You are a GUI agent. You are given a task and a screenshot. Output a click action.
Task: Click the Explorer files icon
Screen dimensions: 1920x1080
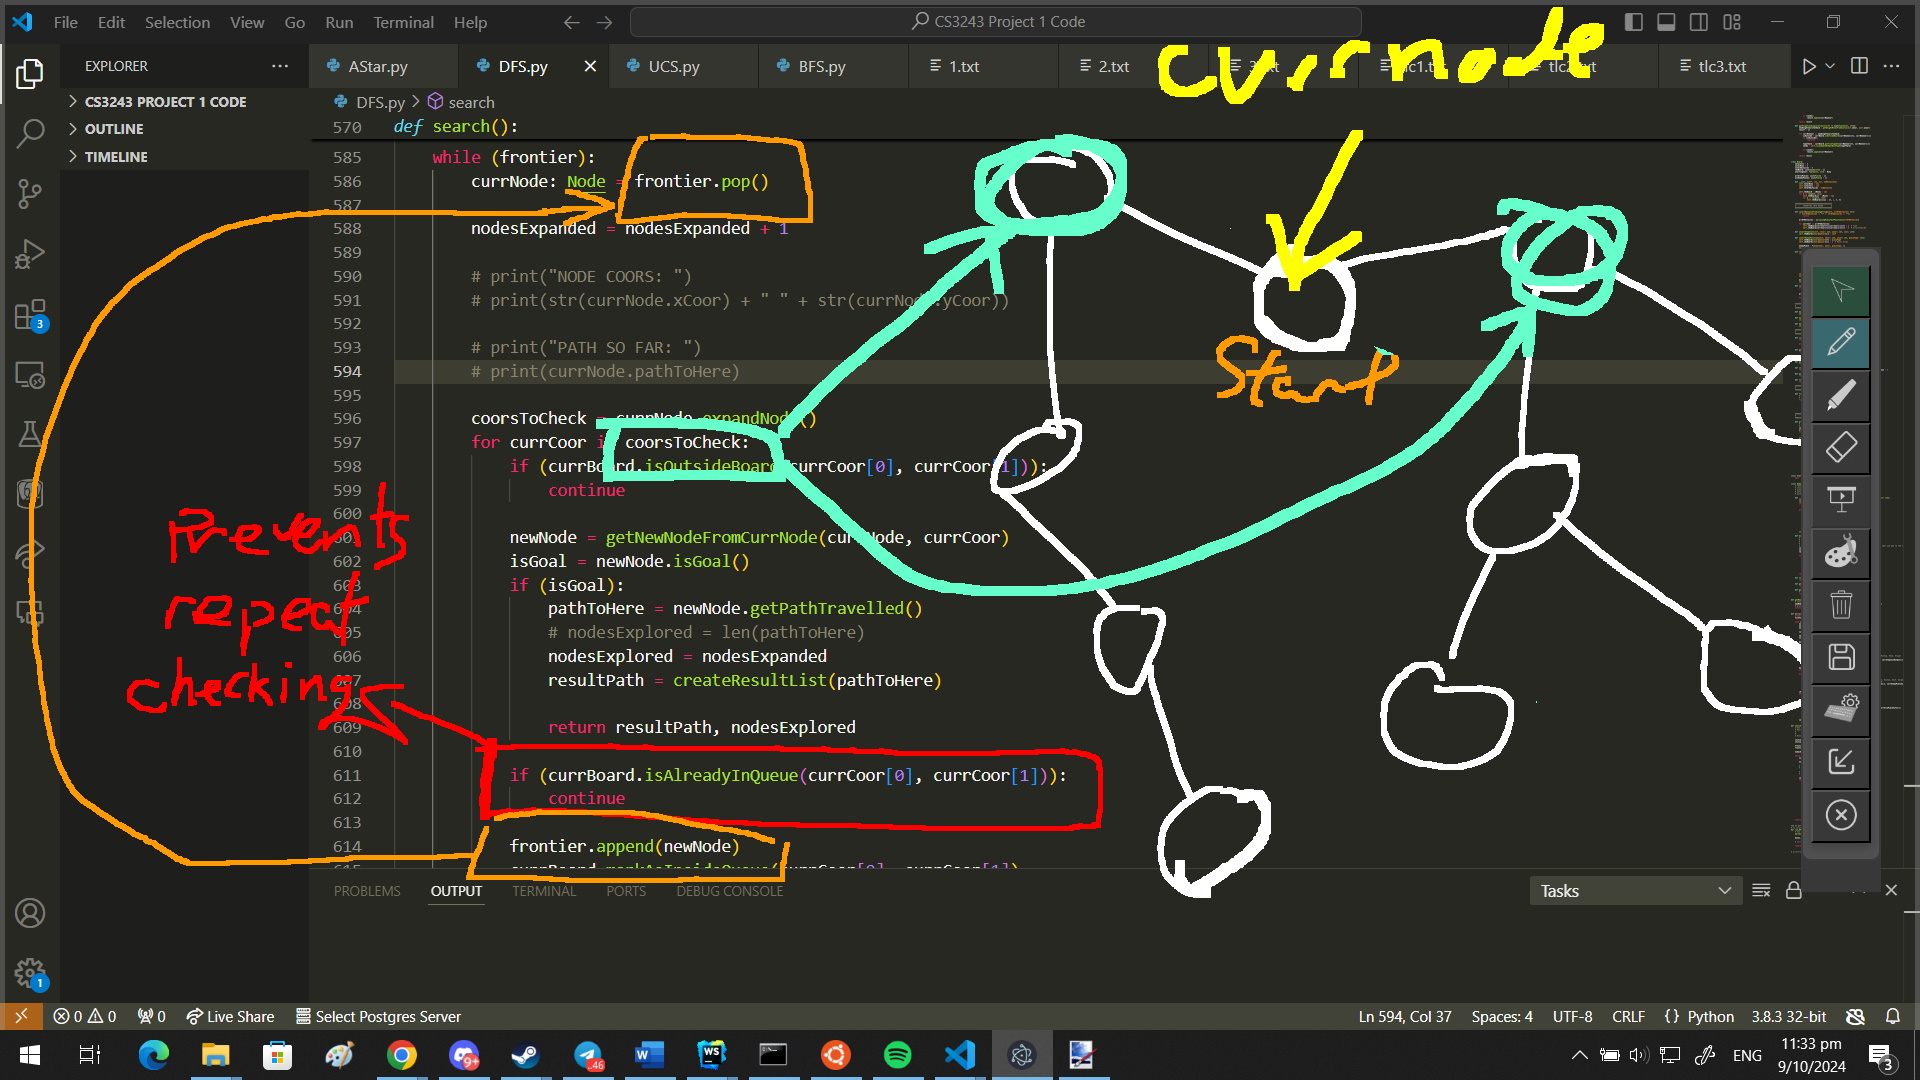(x=30, y=73)
